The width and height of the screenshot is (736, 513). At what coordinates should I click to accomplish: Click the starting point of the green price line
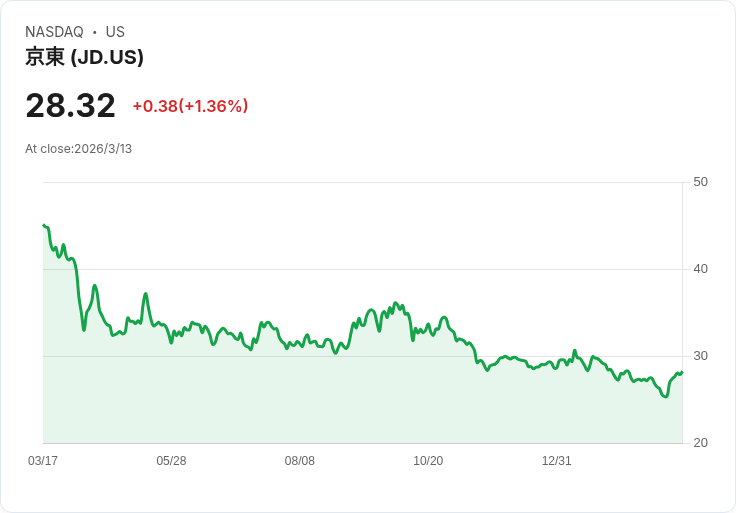(44, 225)
